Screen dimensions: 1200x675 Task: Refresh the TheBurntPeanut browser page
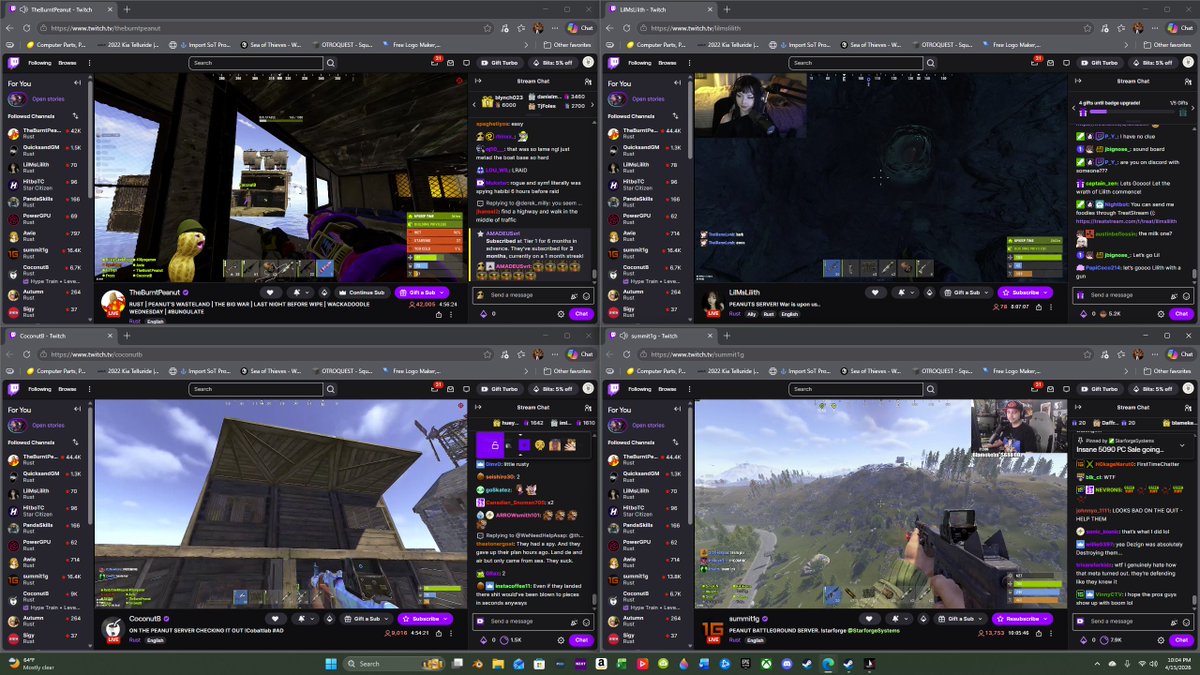click(25, 28)
